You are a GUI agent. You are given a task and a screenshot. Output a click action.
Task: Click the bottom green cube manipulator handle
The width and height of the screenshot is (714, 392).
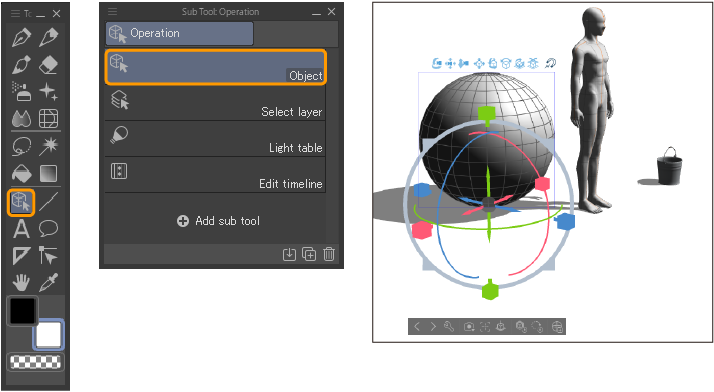(x=490, y=290)
